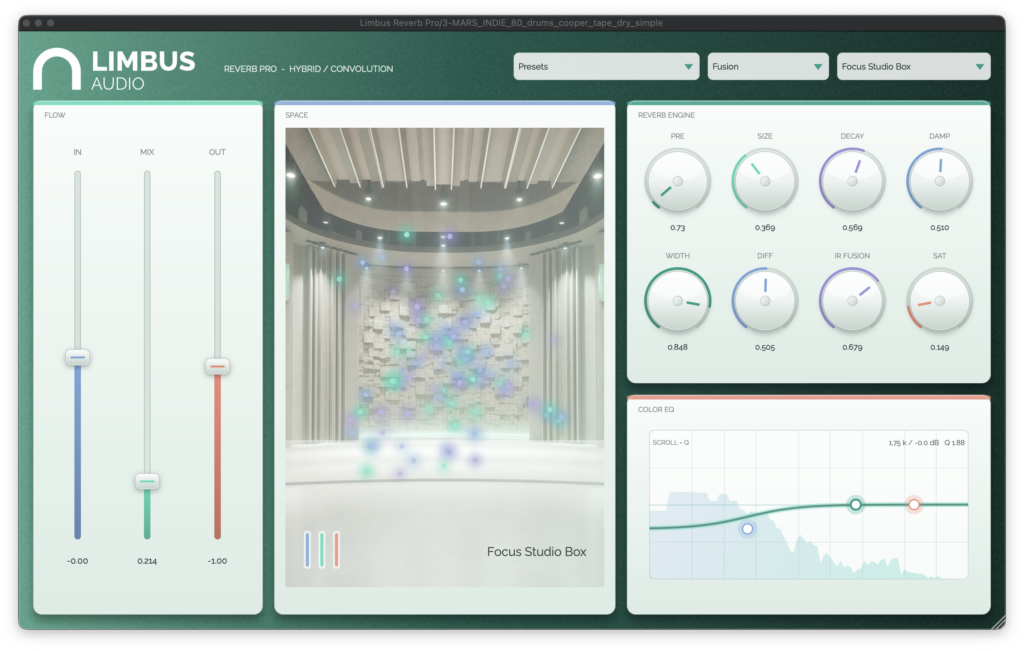Click the DIFF knob
The width and height of the screenshot is (1024, 651).
(765, 300)
